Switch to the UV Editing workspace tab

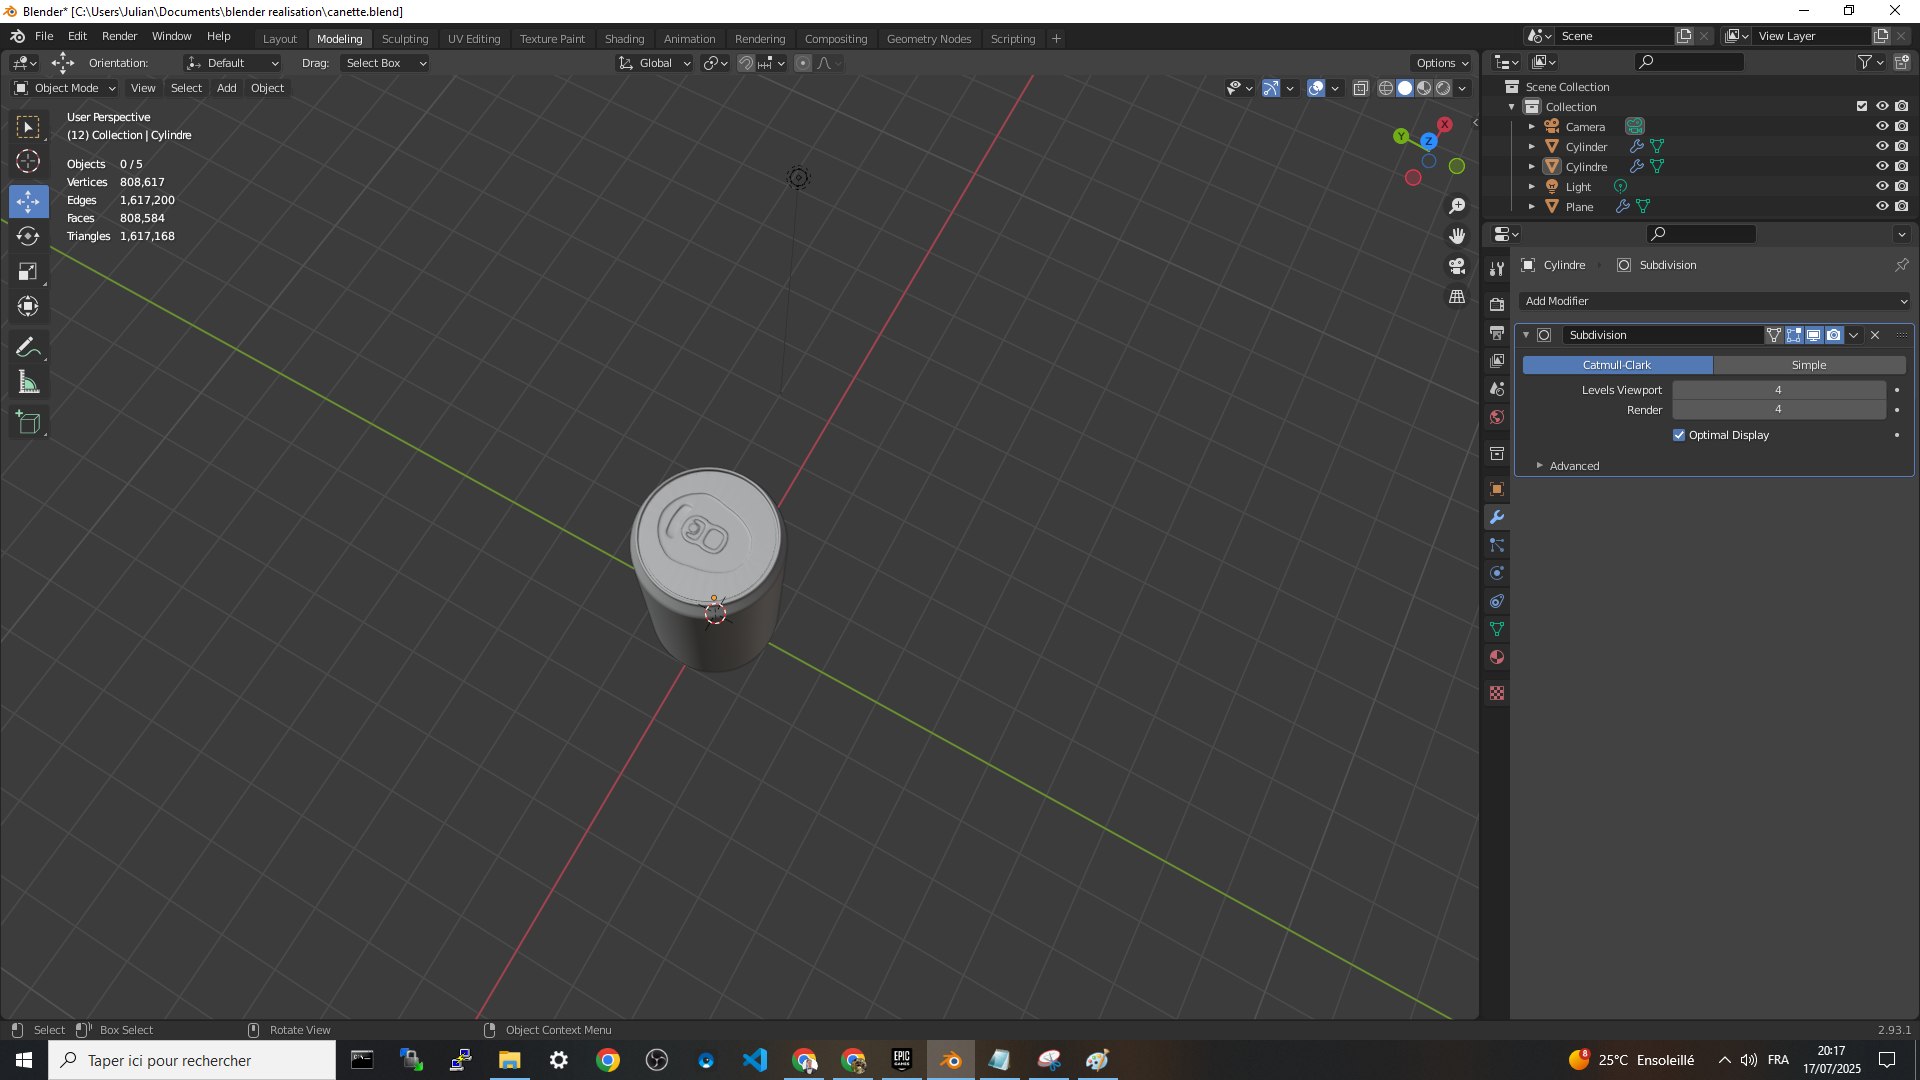[x=474, y=39]
